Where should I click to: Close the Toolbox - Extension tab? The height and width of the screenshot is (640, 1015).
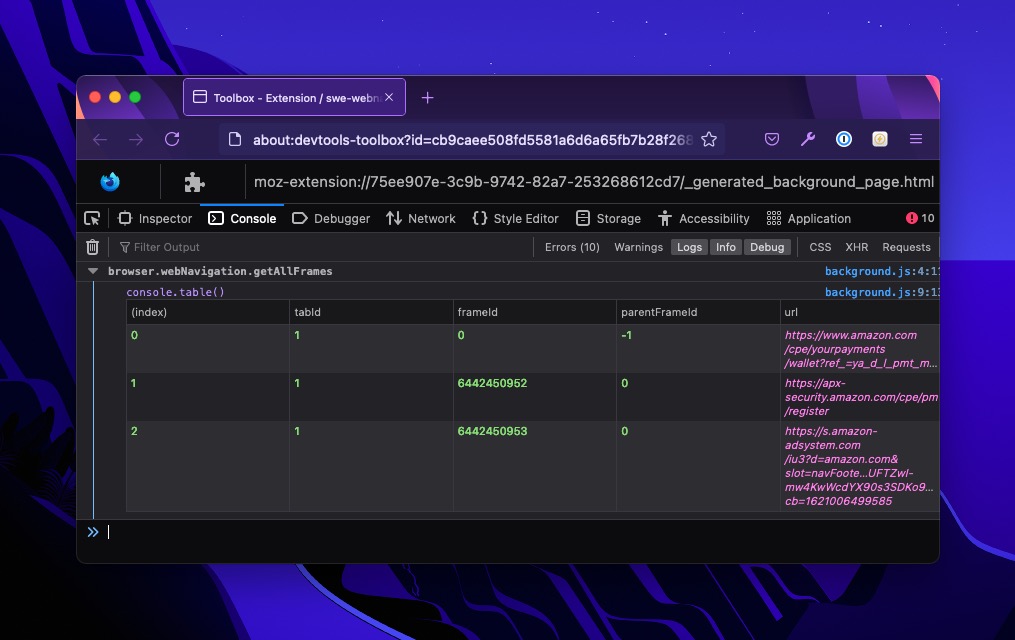point(389,97)
